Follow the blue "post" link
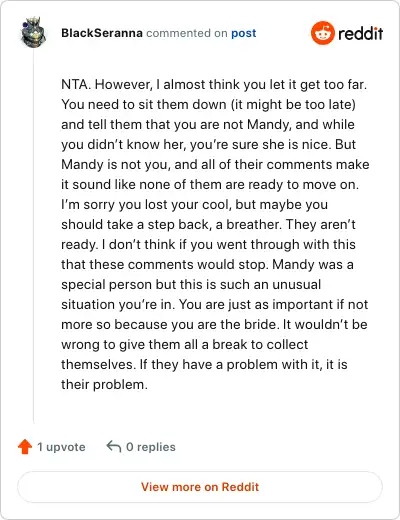 pos(244,33)
